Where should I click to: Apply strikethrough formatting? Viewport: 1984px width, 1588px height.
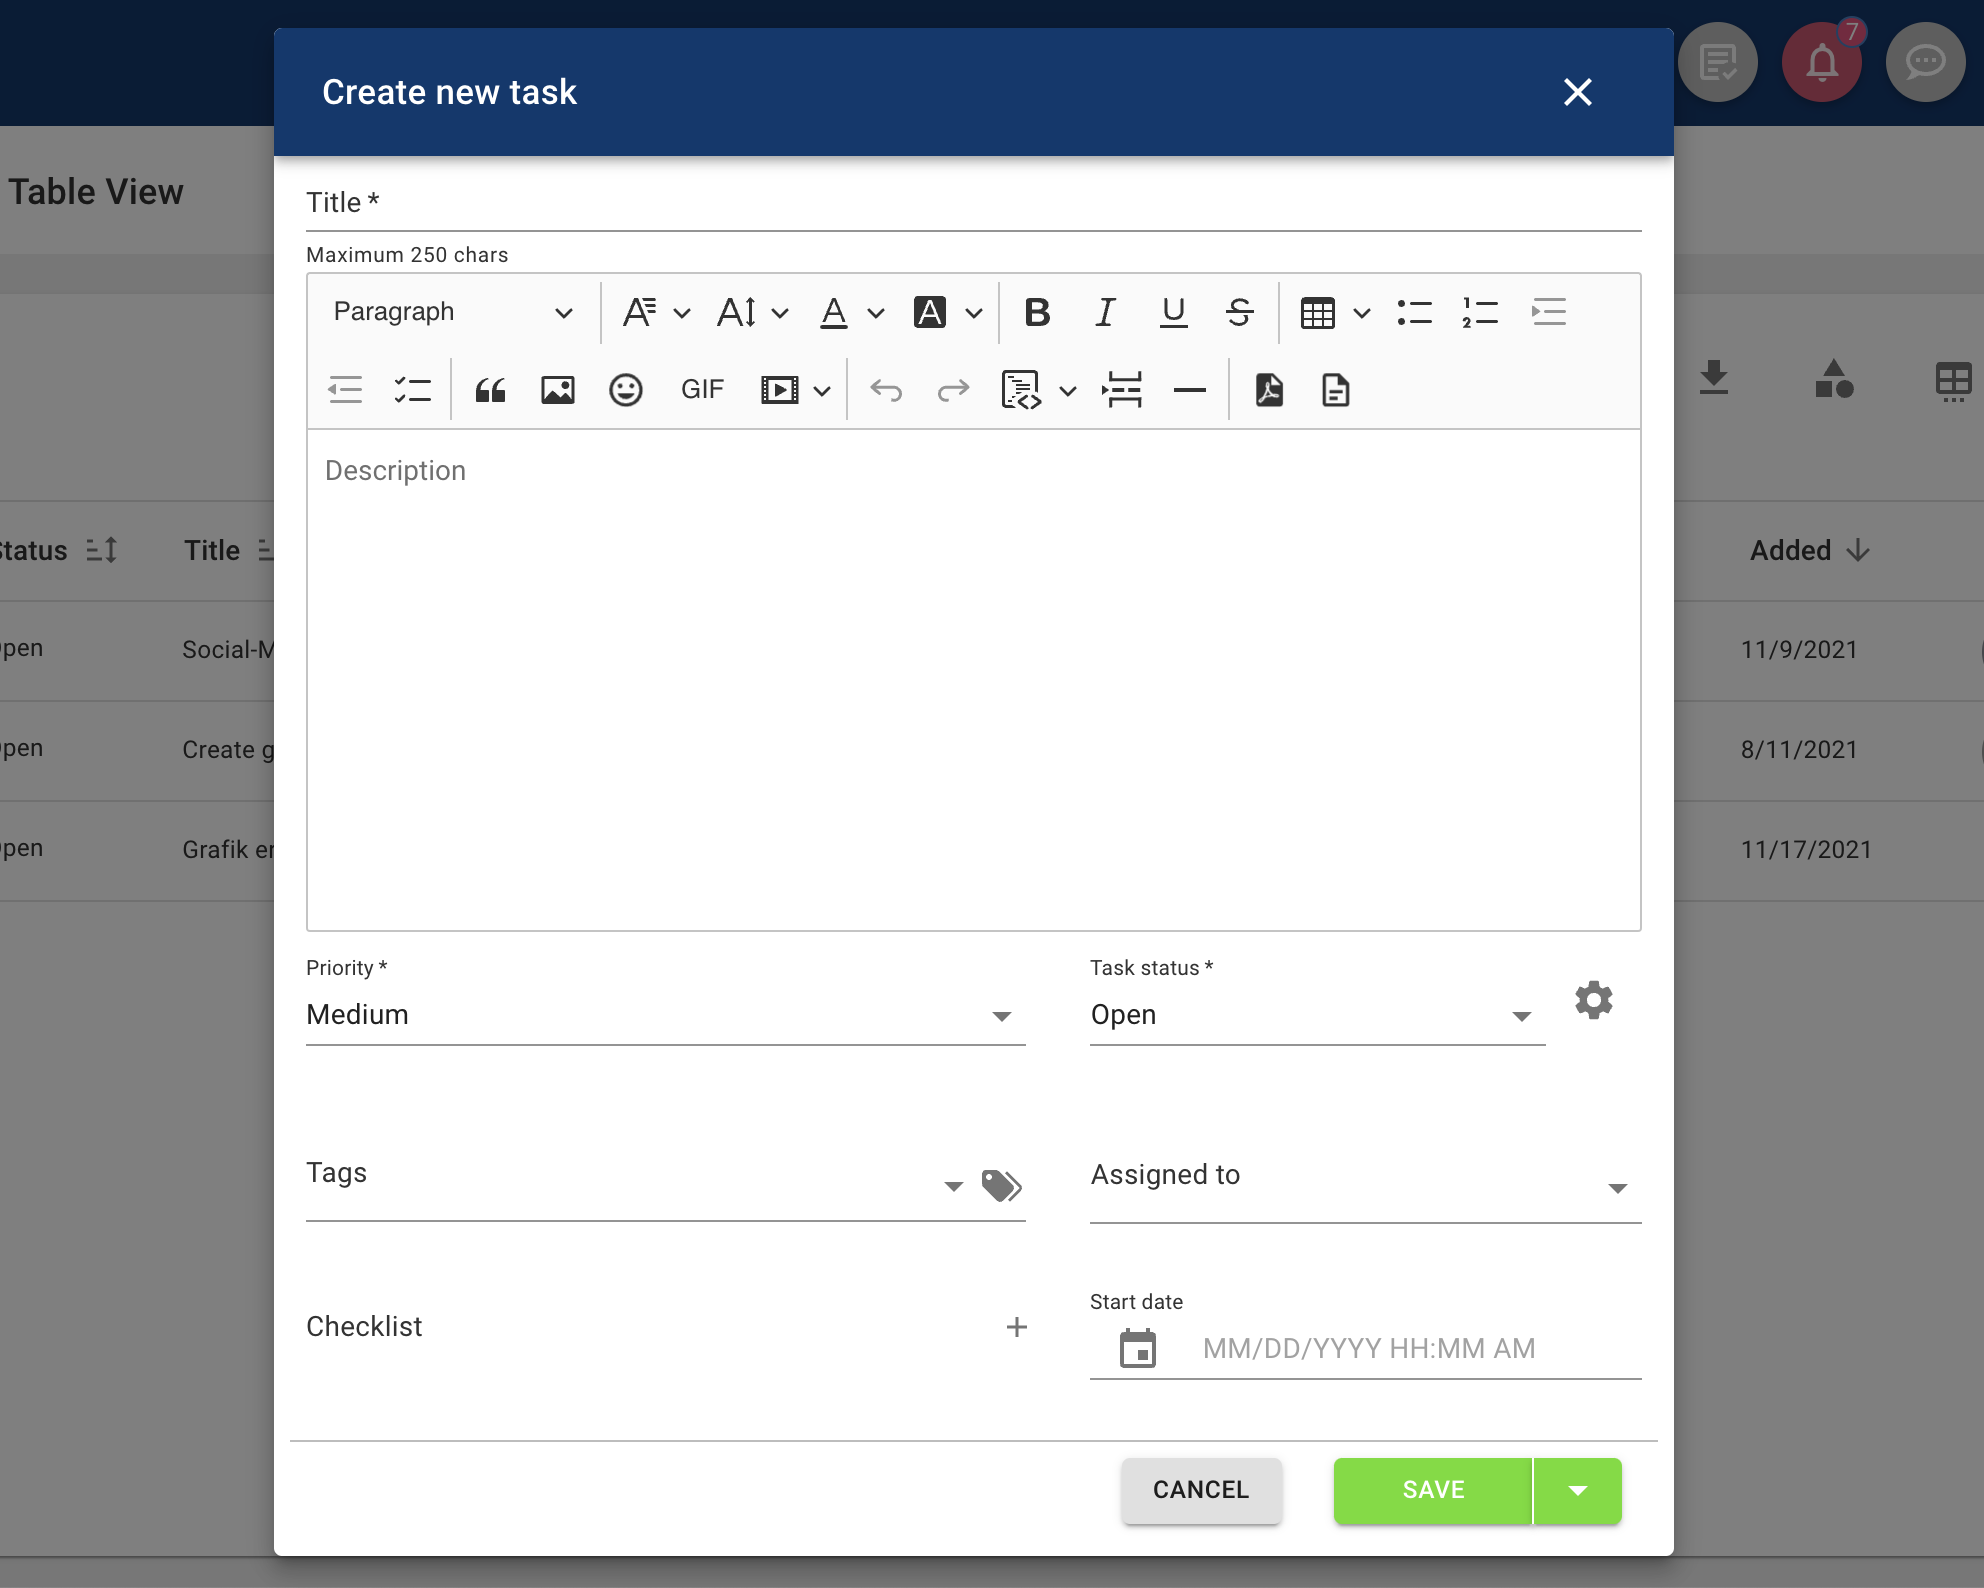click(1240, 312)
